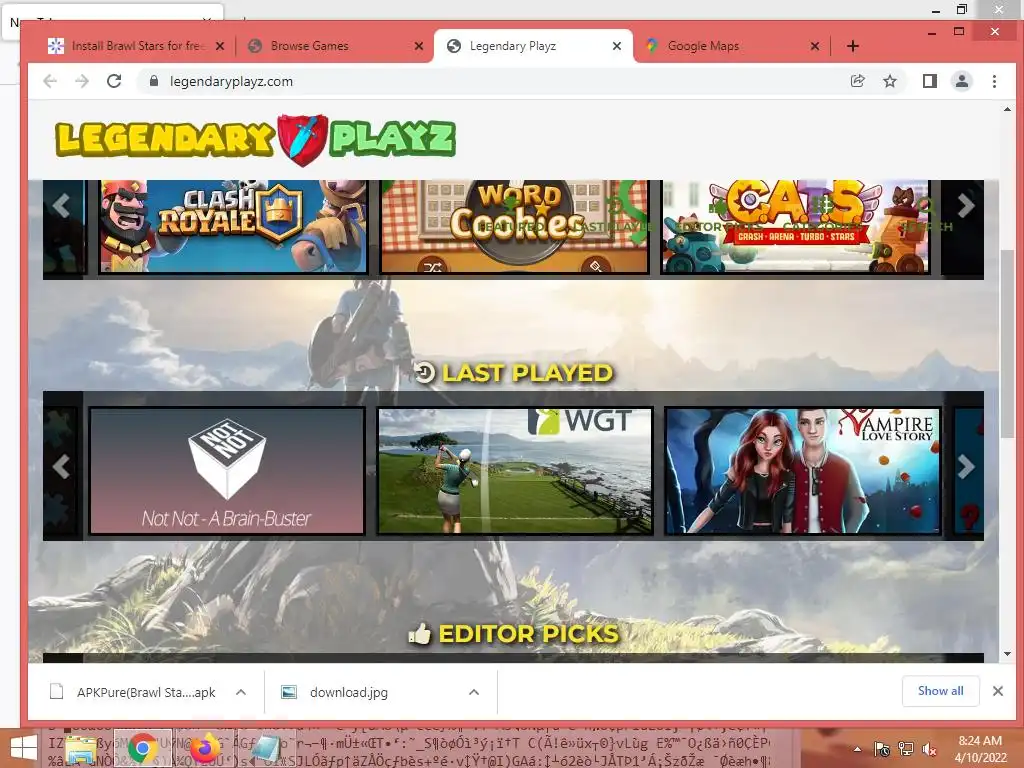Click featured carousel previous arrow
This screenshot has height=768, width=1024.
point(61,206)
